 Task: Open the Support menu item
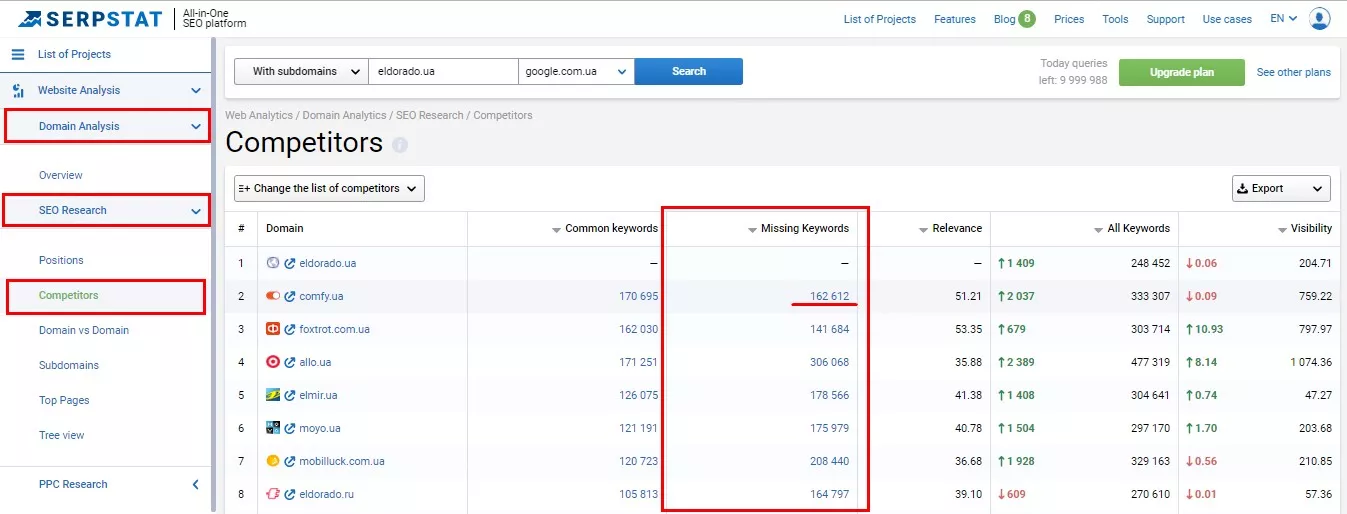pos(1166,19)
